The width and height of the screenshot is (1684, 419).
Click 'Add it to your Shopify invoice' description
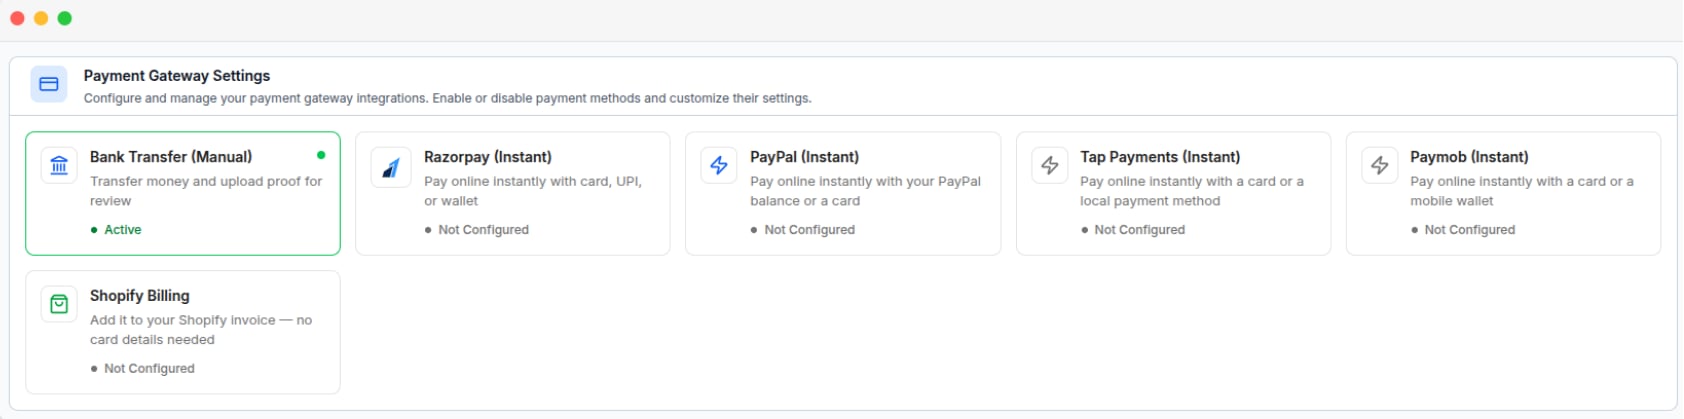tap(201, 330)
